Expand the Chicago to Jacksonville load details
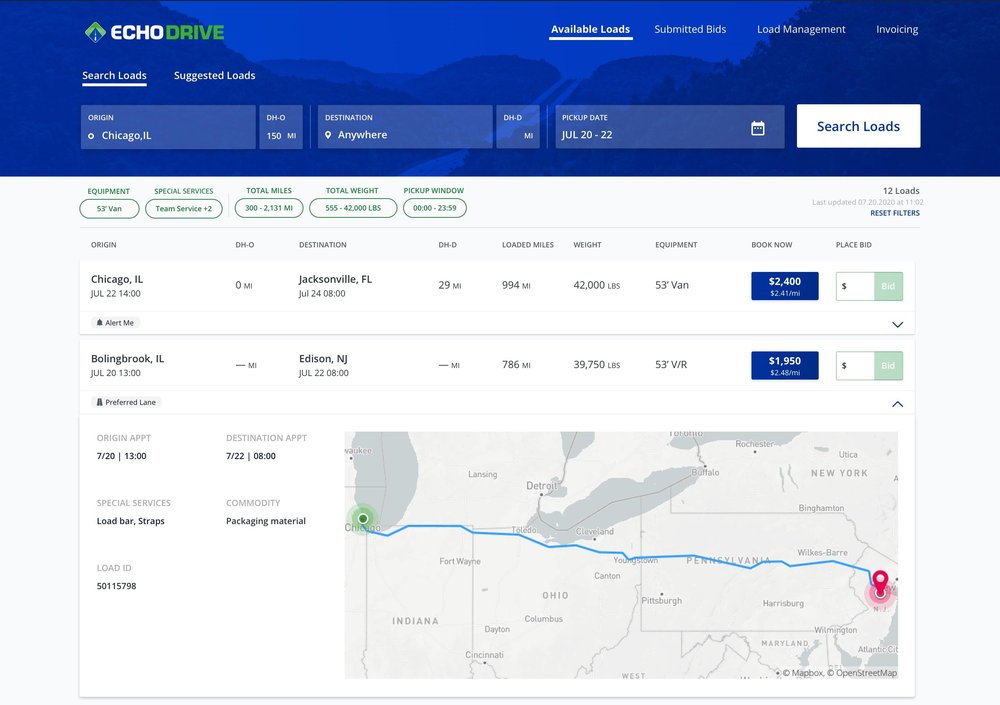 (x=897, y=324)
